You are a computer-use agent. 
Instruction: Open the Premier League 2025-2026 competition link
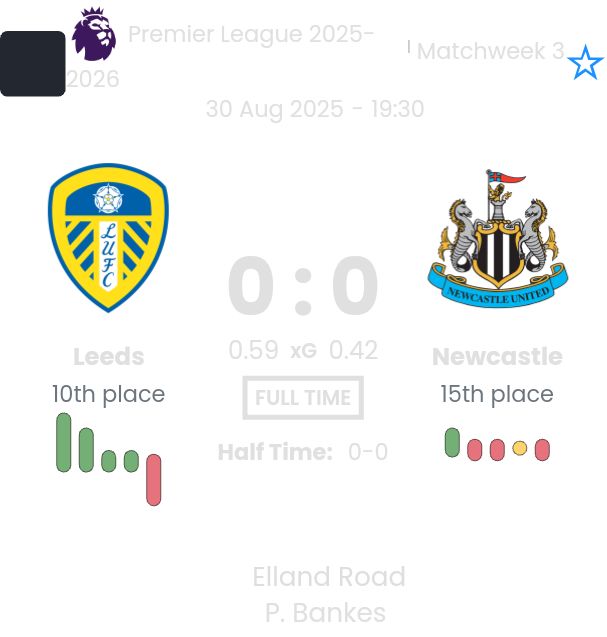pos(251,35)
